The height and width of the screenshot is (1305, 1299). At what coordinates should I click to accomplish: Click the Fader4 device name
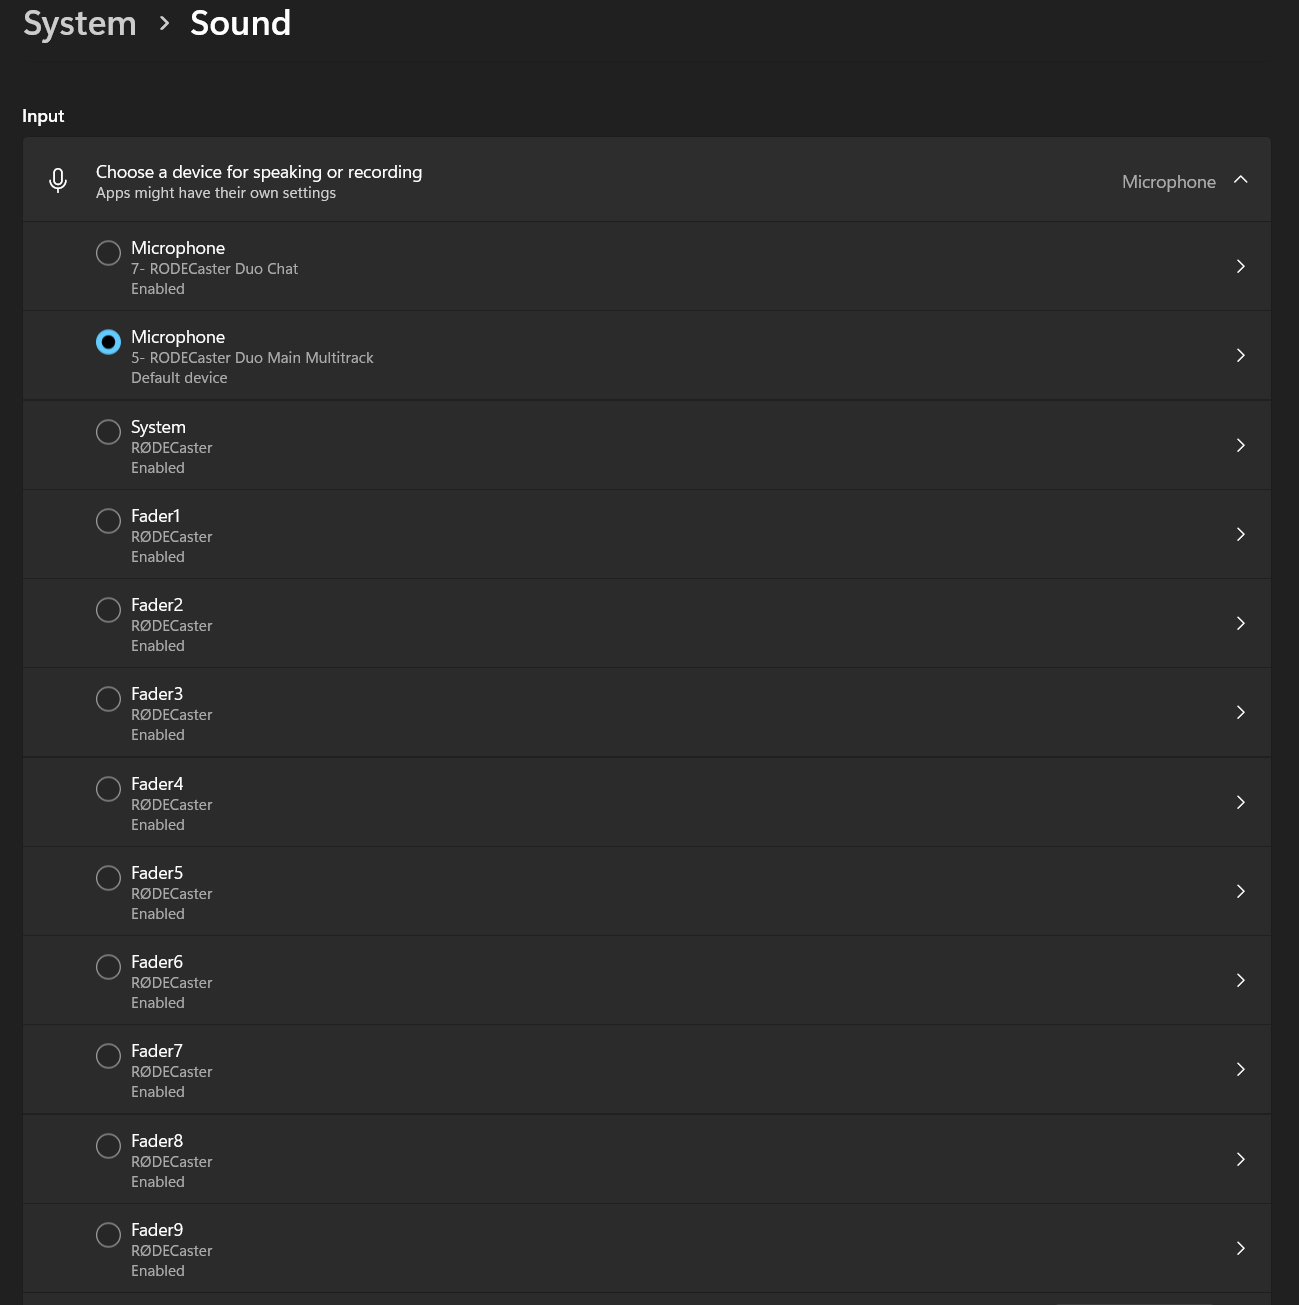coord(157,784)
